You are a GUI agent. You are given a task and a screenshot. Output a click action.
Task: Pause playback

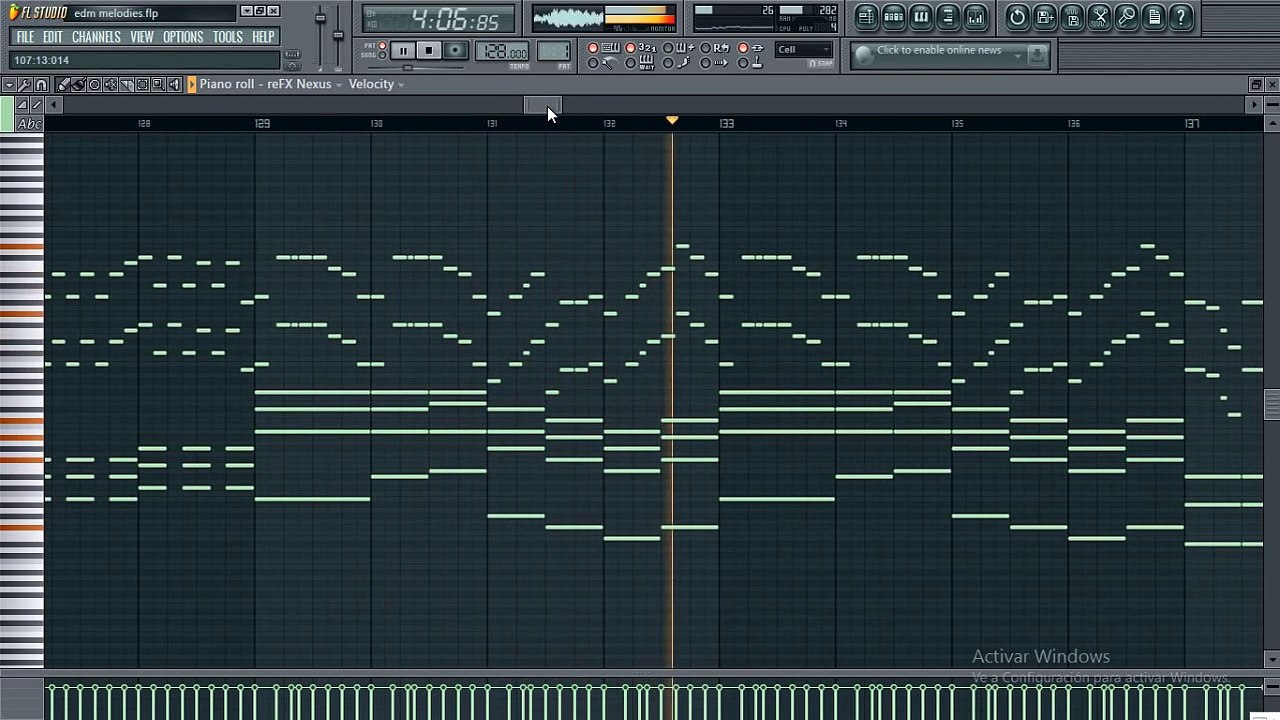tap(403, 51)
